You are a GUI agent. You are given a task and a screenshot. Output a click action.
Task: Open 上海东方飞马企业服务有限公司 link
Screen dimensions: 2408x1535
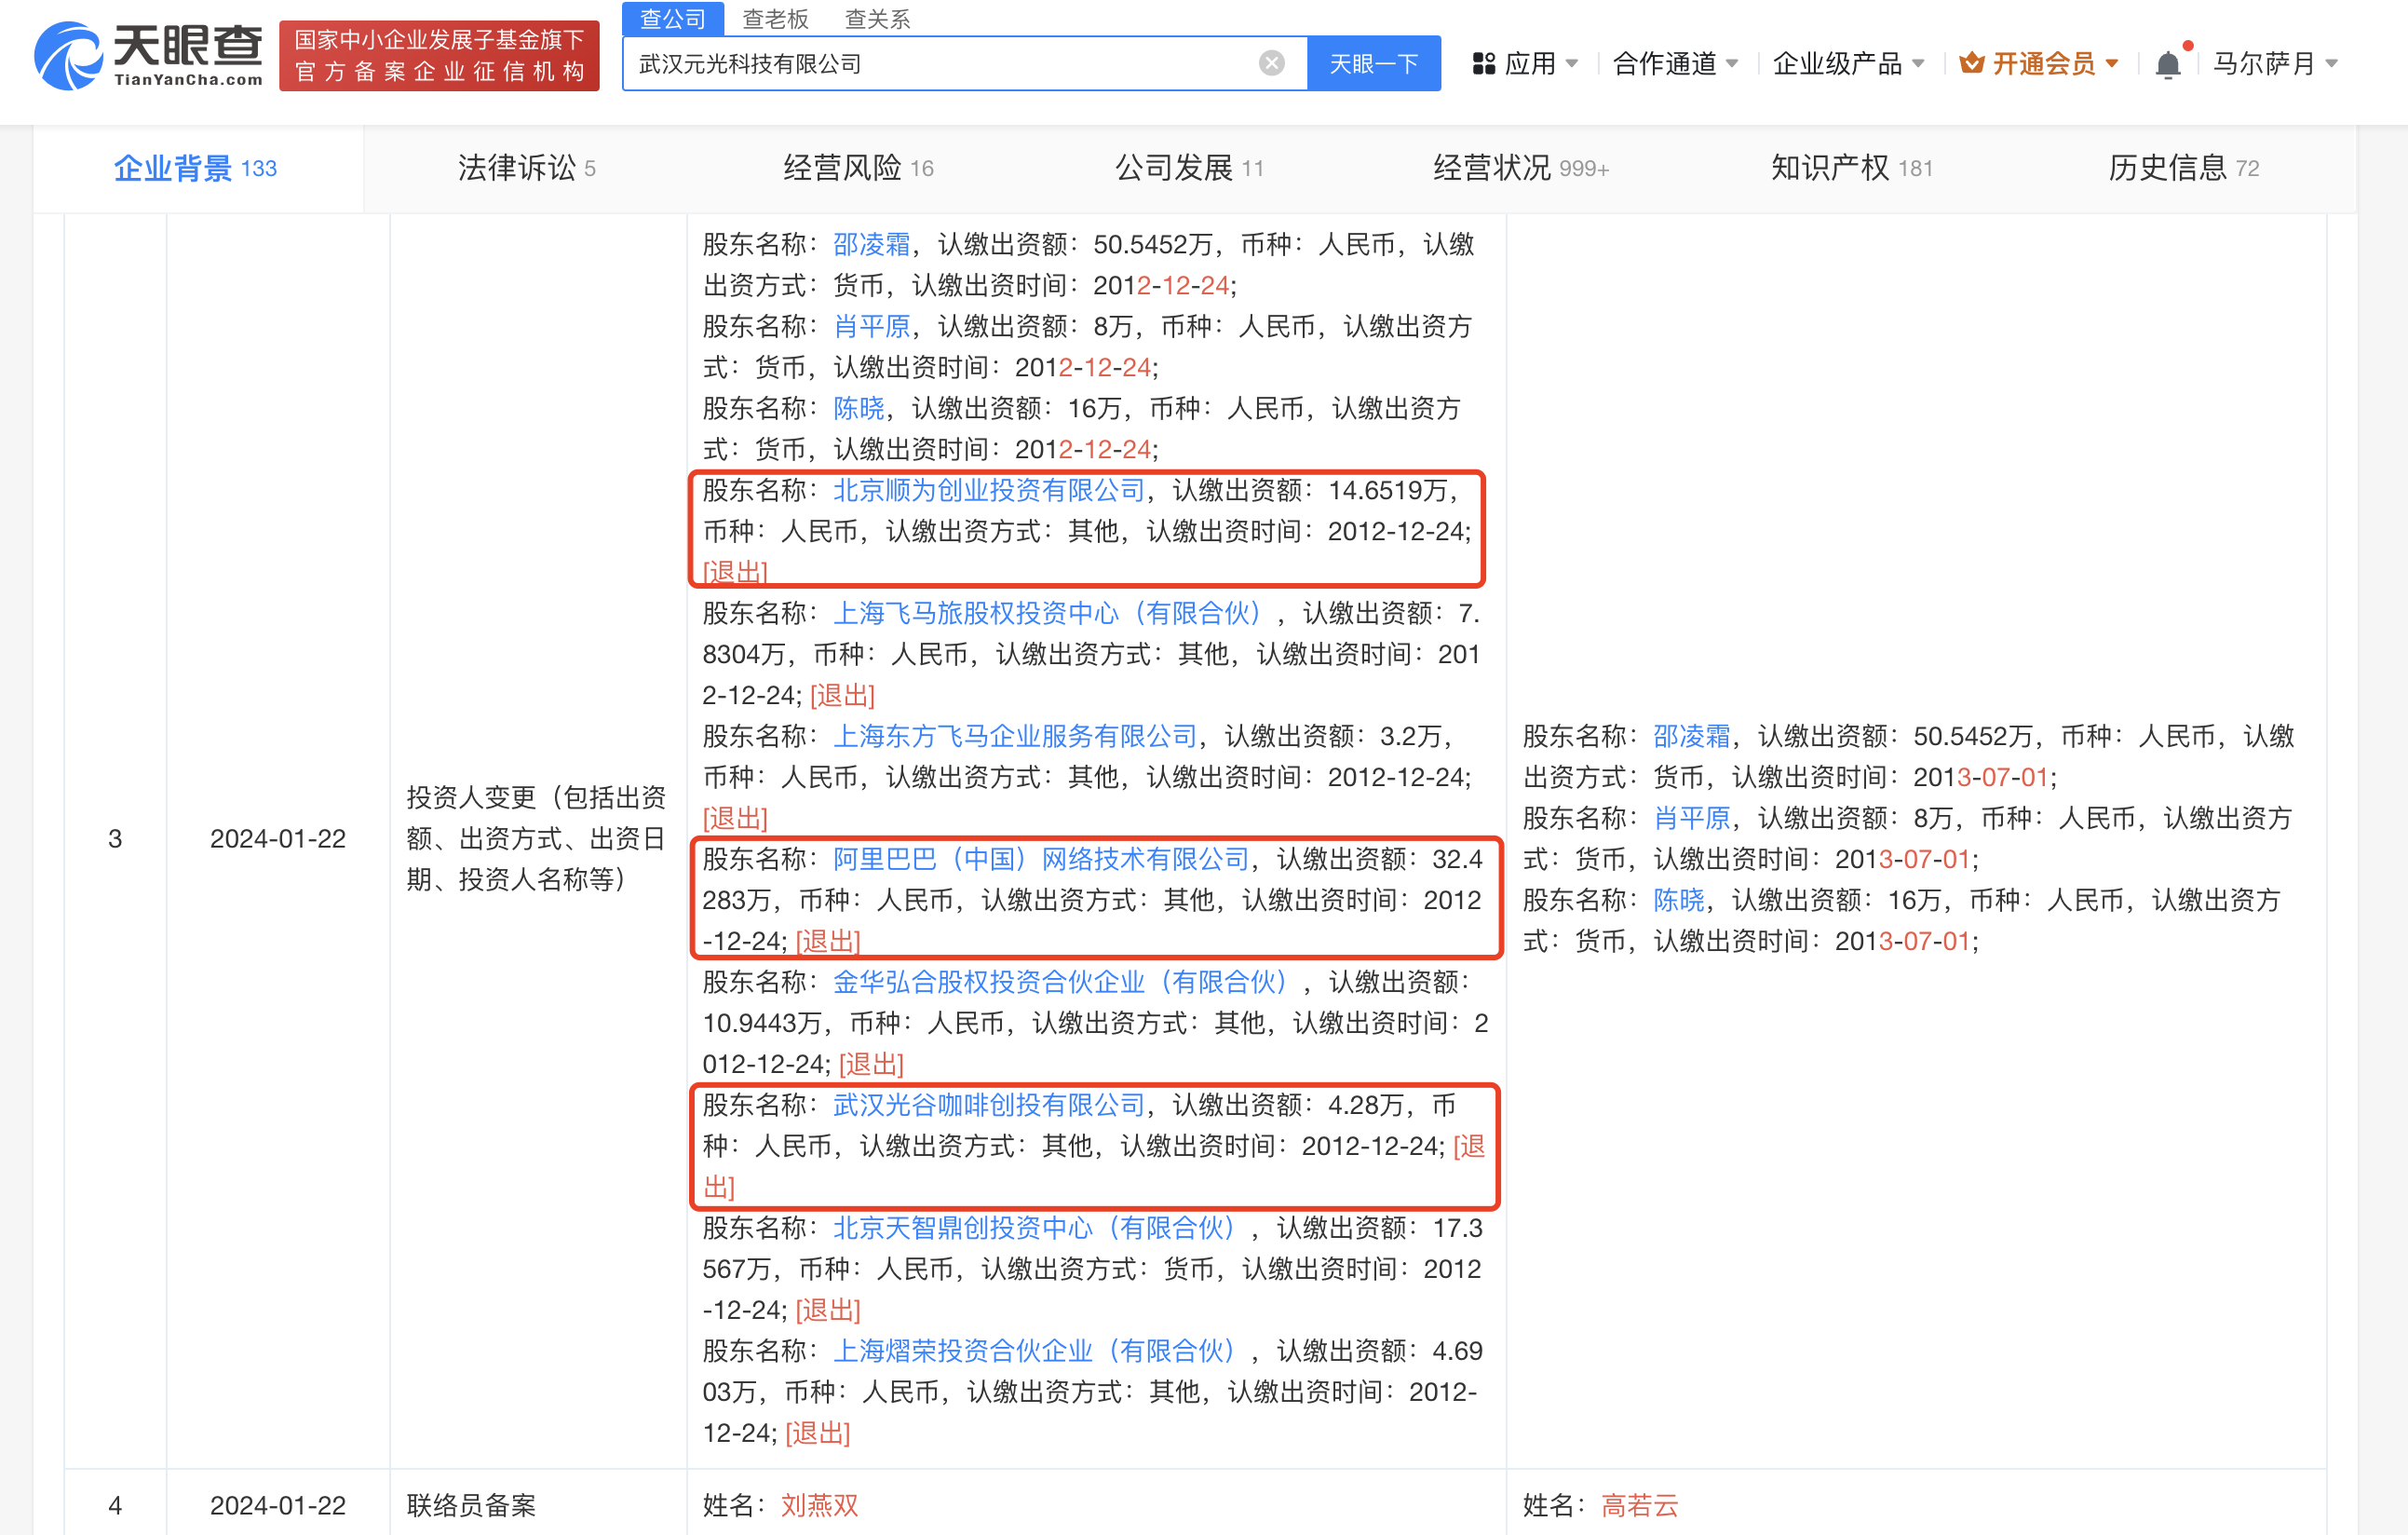click(1015, 736)
